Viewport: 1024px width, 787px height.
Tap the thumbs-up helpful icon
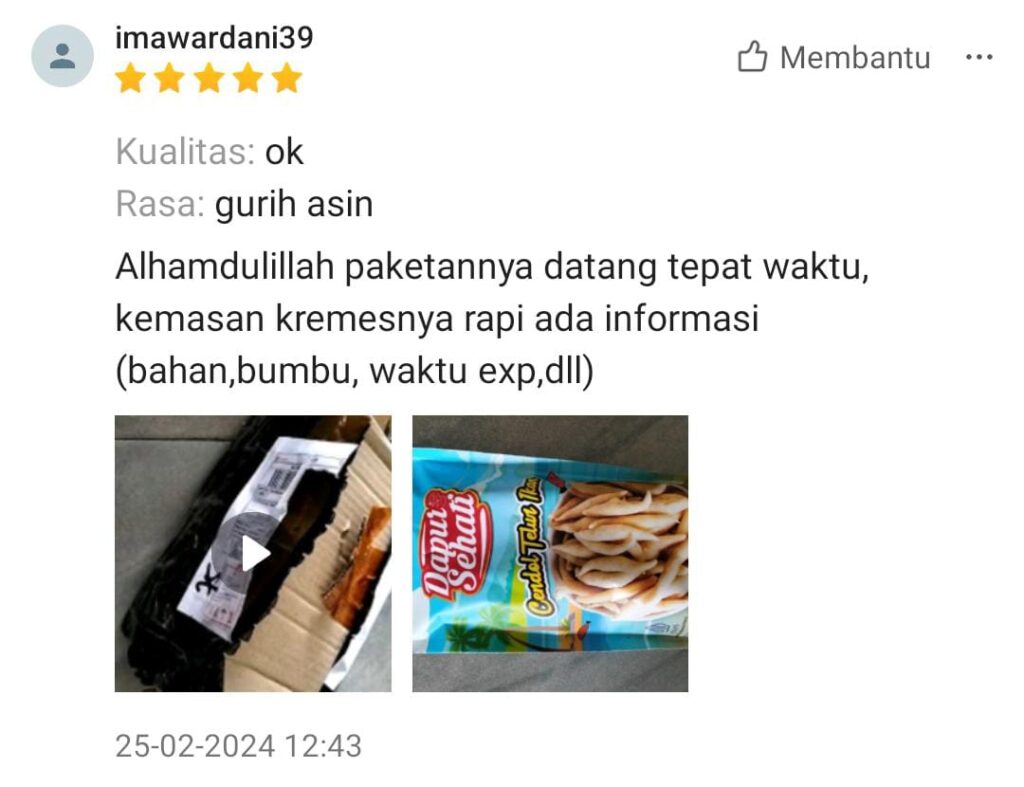pos(752,56)
